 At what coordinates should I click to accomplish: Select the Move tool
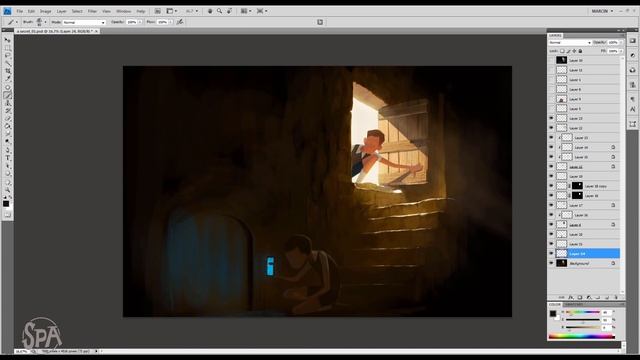click(7, 40)
